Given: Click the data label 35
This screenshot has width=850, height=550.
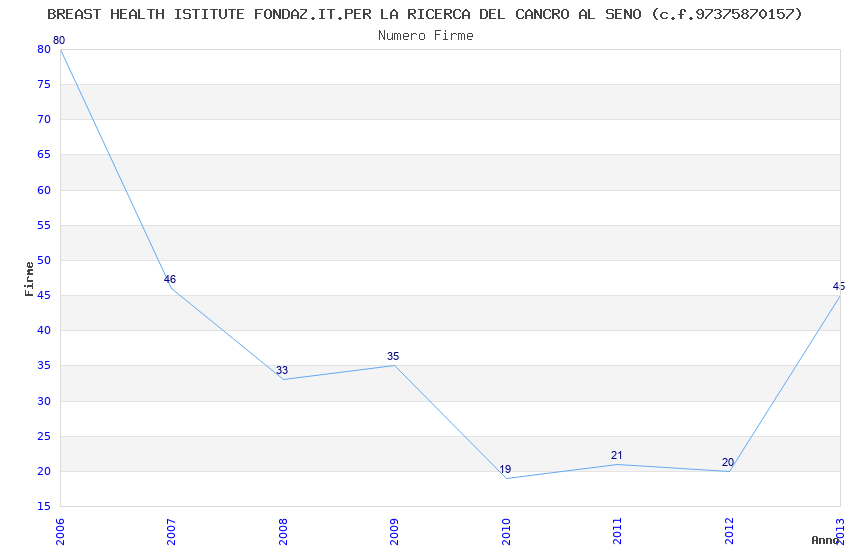Looking at the screenshot, I should click(x=393, y=356).
